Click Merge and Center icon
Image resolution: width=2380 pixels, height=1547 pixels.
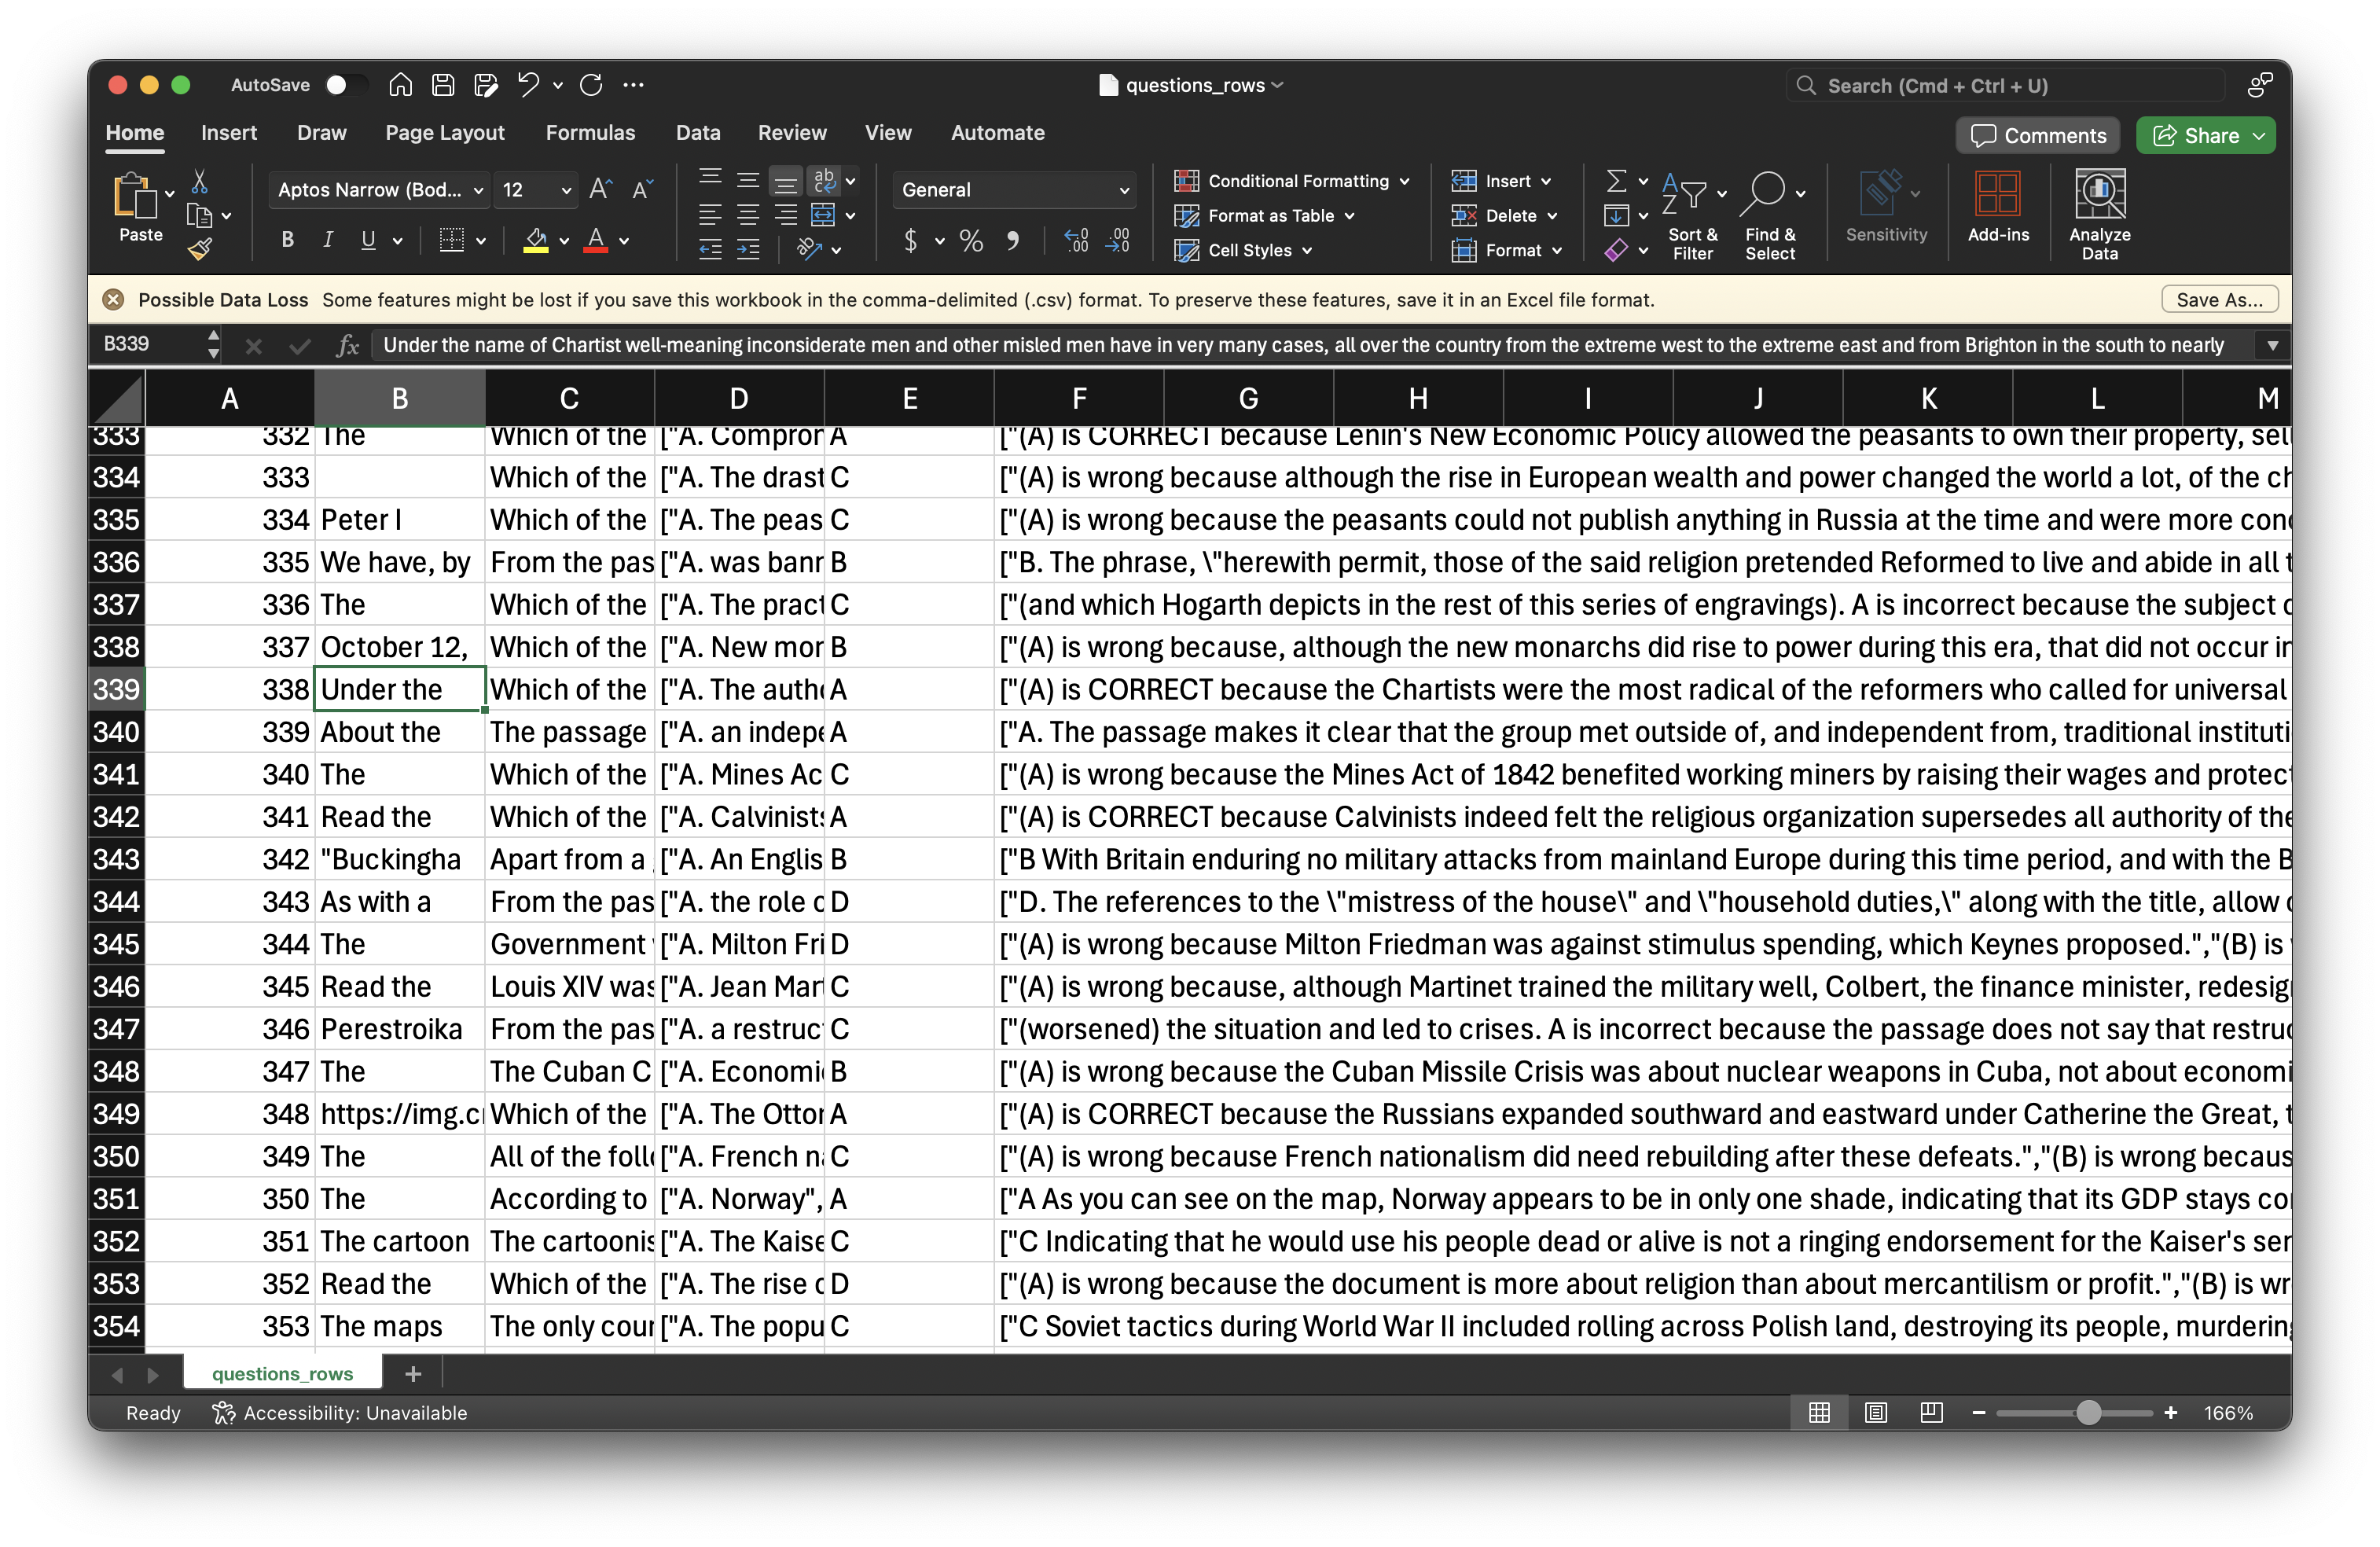point(823,215)
